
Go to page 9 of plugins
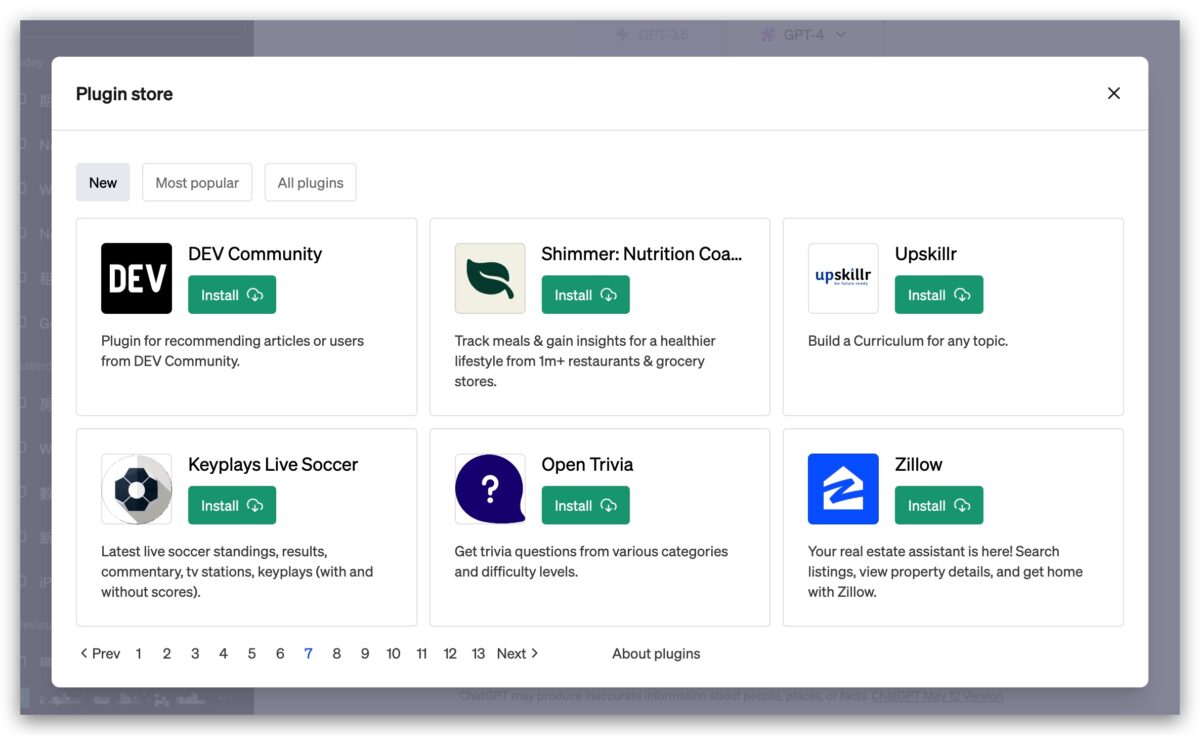tap(365, 653)
